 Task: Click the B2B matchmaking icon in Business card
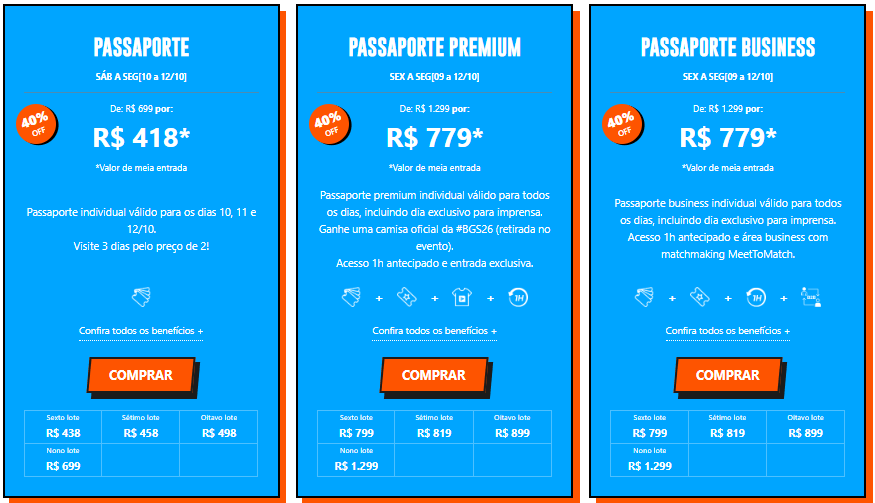(x=811, y=297)
